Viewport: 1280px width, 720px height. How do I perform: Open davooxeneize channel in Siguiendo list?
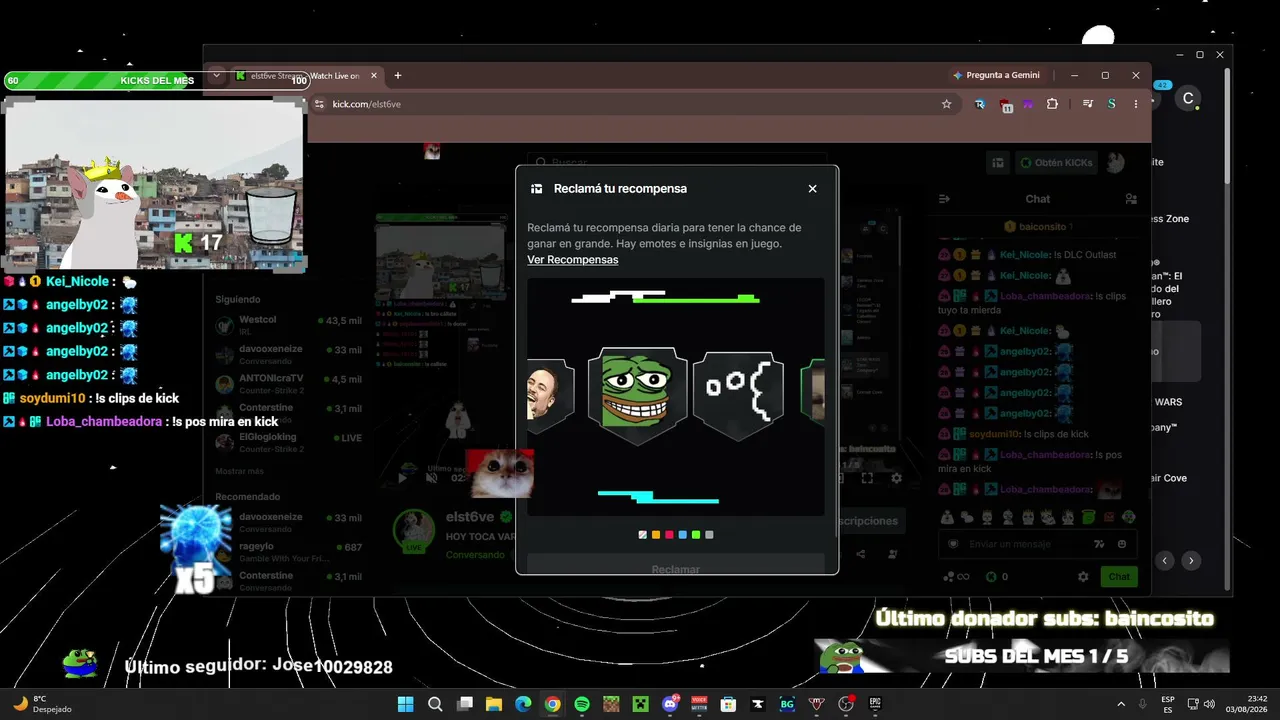289,355
